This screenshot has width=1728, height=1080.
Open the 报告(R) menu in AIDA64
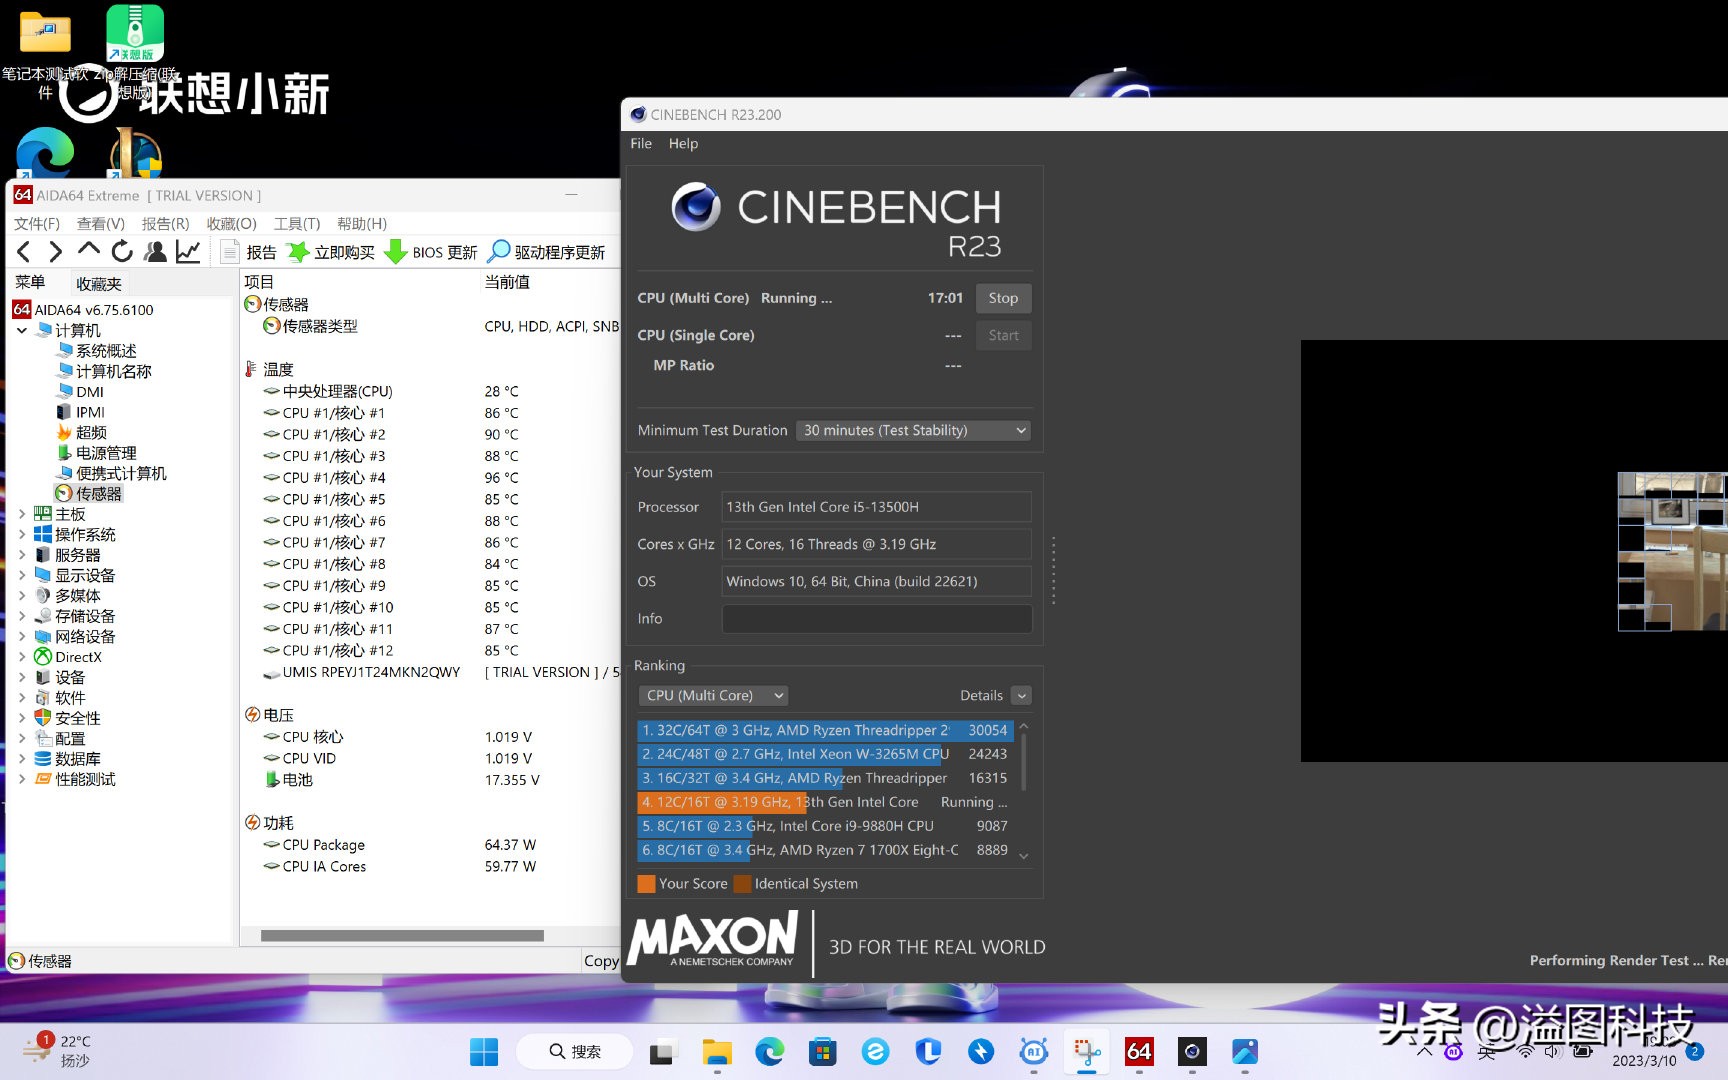165,223
